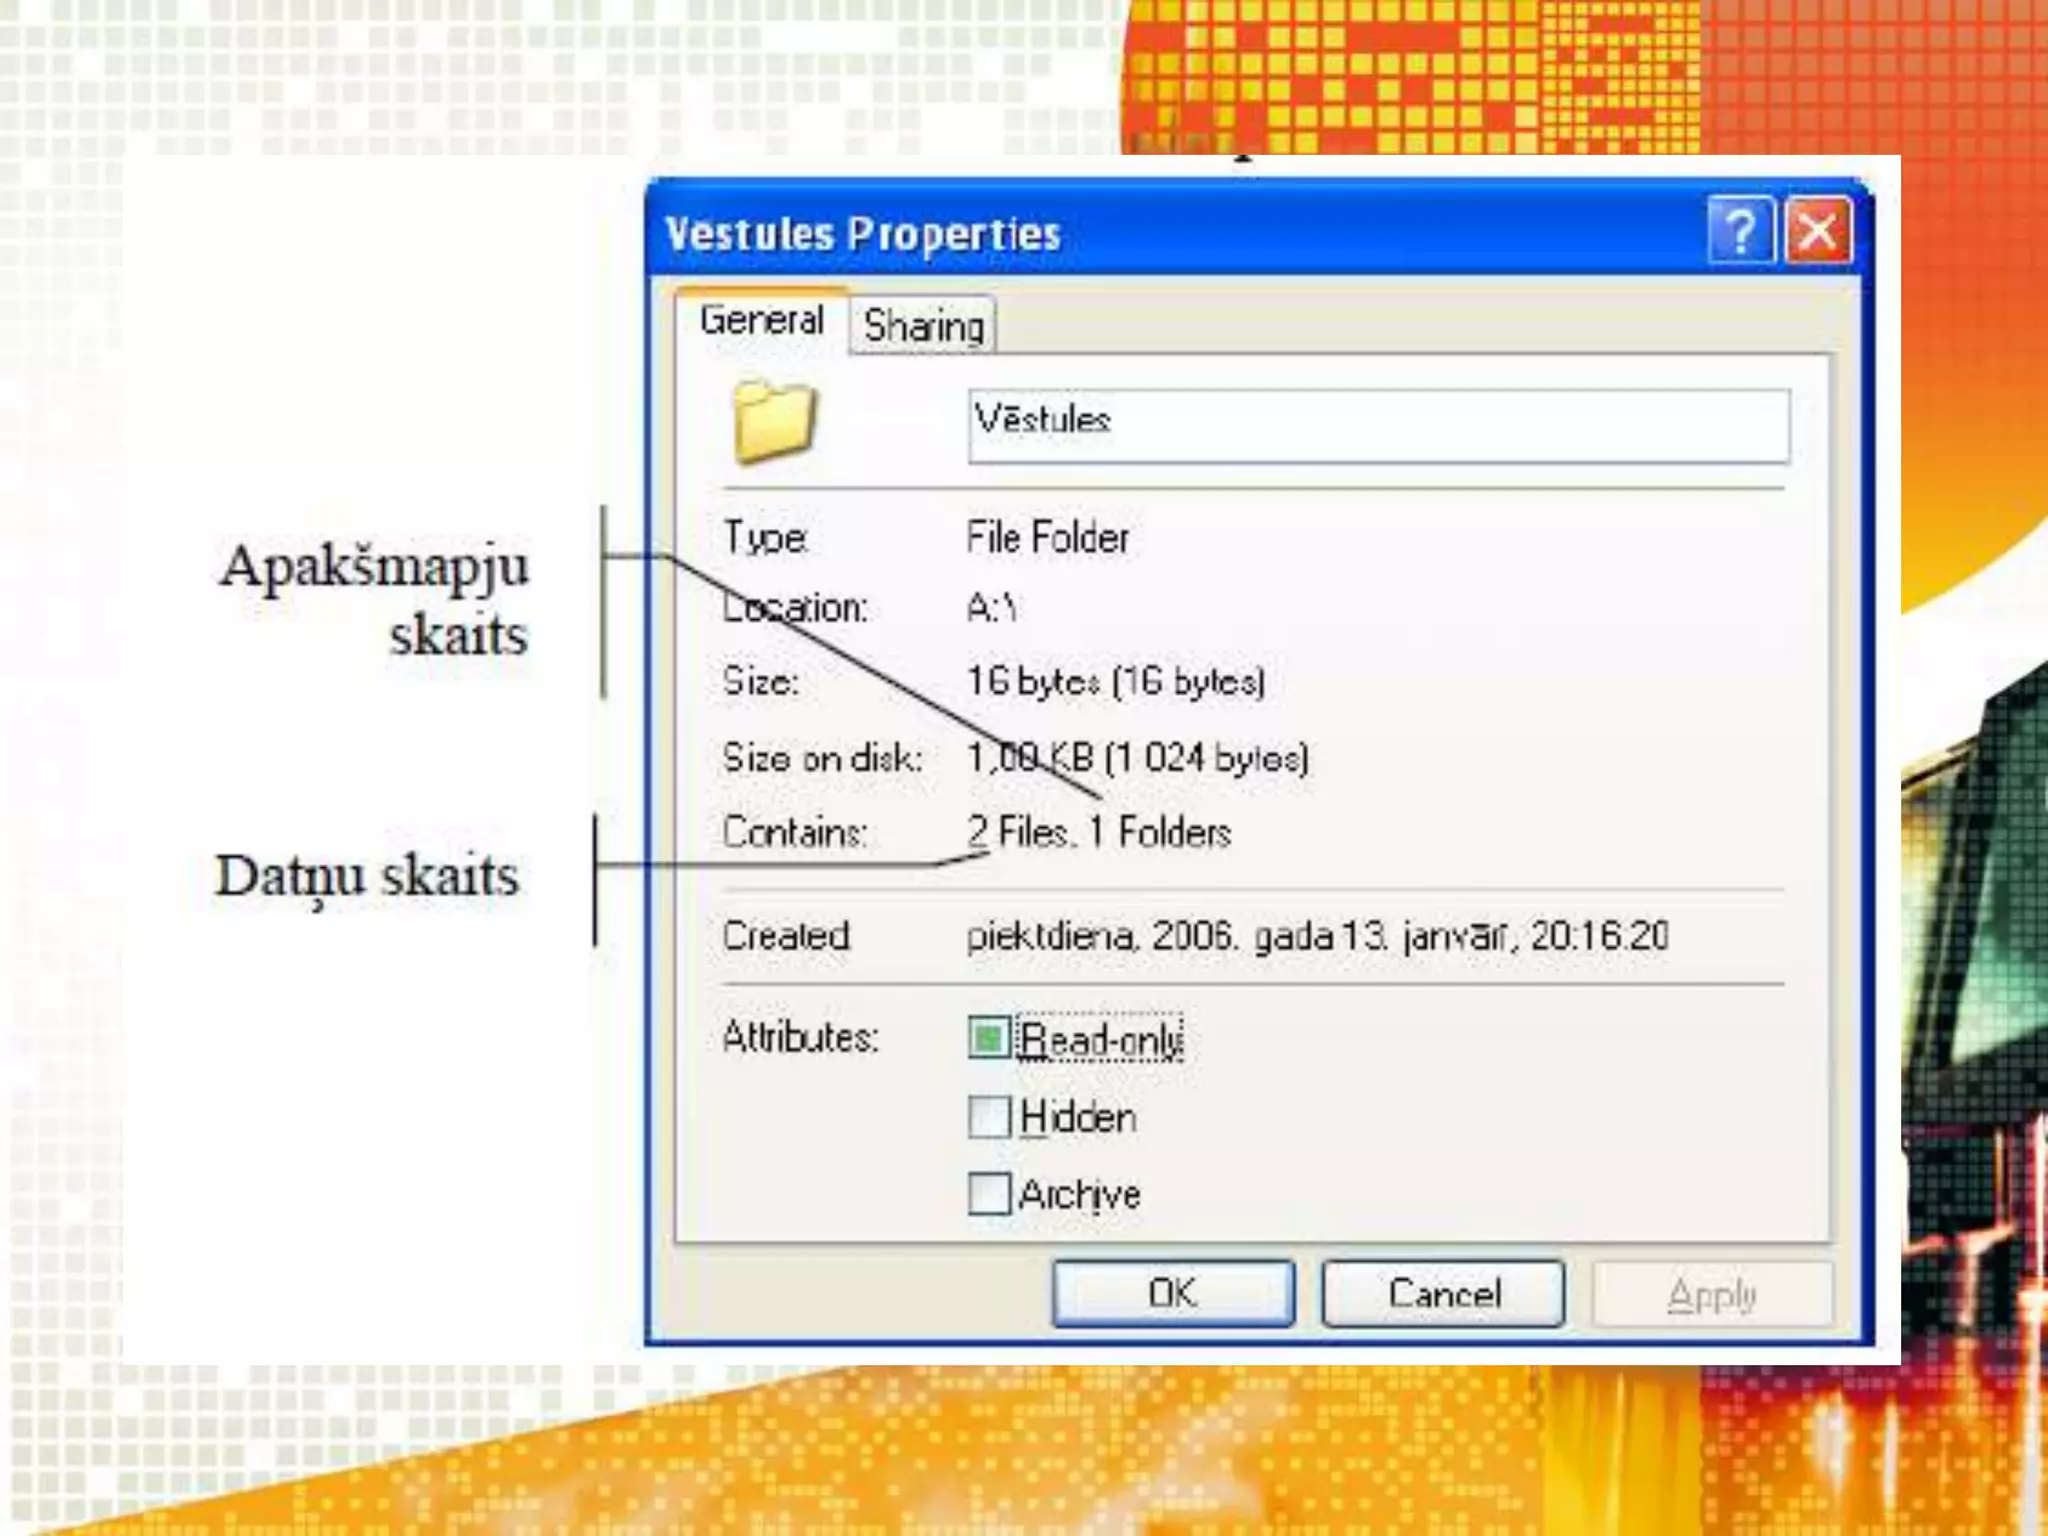Image resolution: width=2048 pixels, height=1536 pixels.
Task: Click the "2 Files, 1 Folders" text
Action: coord(1098,832)
